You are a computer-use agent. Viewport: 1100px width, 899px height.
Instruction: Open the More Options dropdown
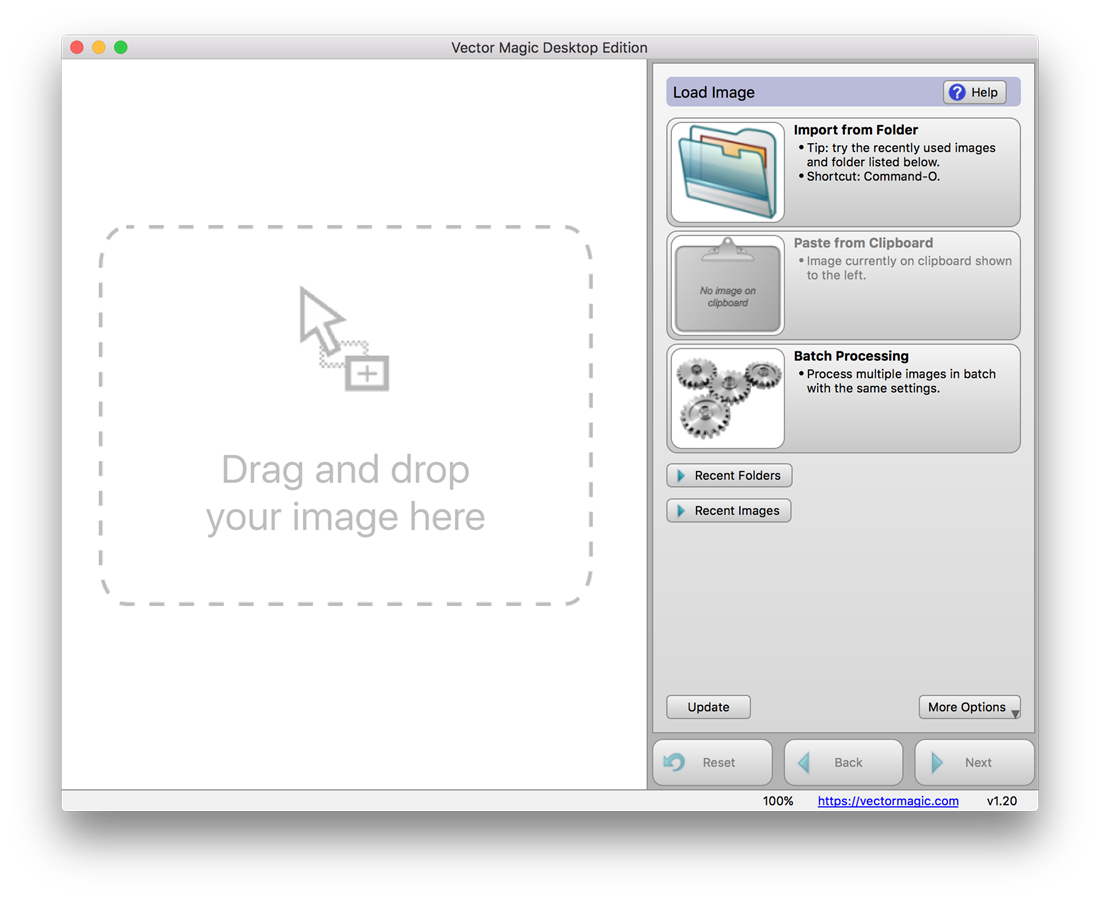pyautogui.click(x=969, y=706)
